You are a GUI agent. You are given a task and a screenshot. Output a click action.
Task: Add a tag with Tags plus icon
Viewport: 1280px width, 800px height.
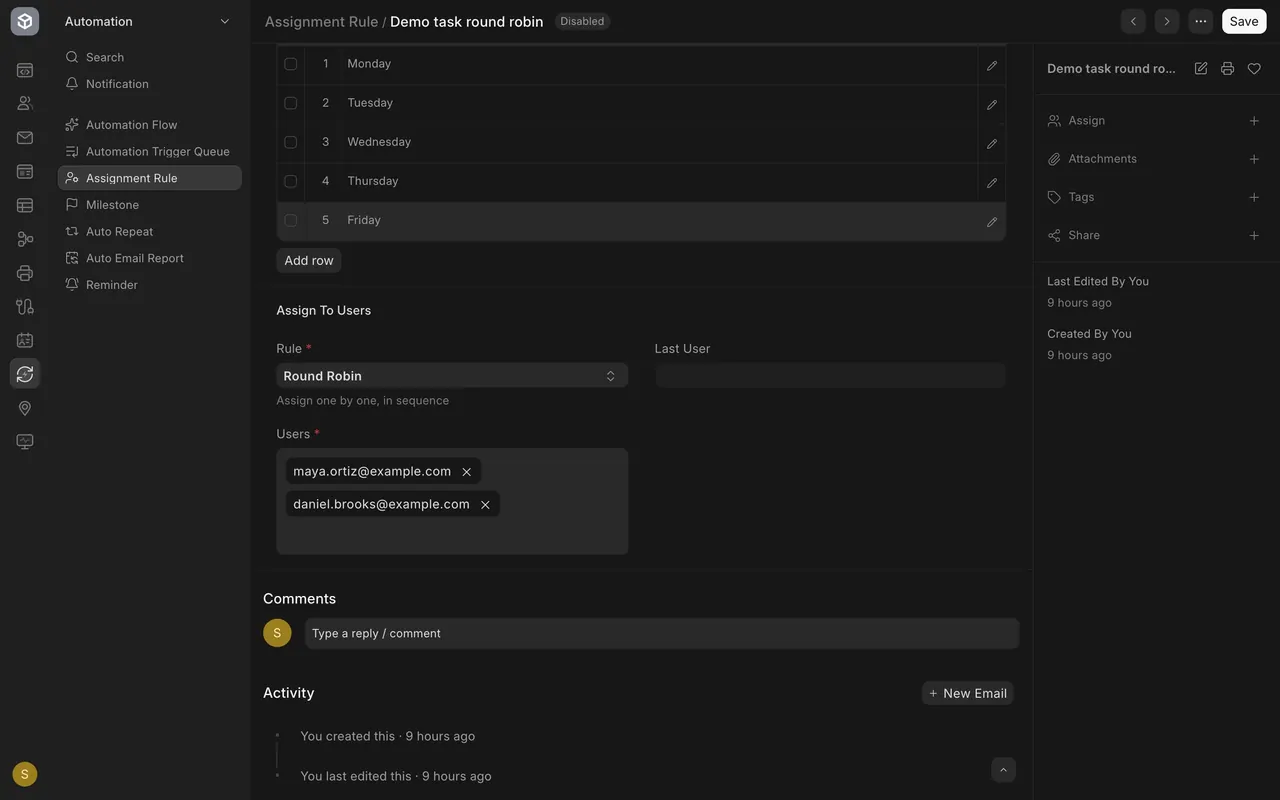tap(1254, 197)
